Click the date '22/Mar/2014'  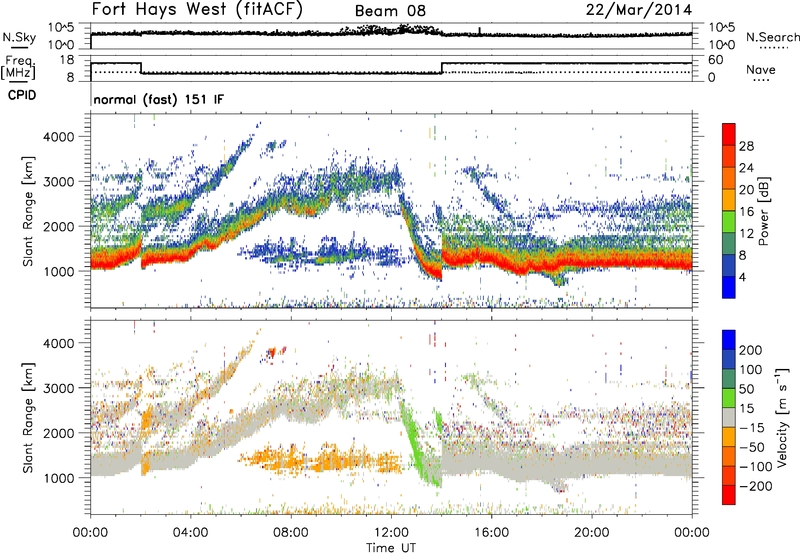pyautogui.click(x=639, y=10)
